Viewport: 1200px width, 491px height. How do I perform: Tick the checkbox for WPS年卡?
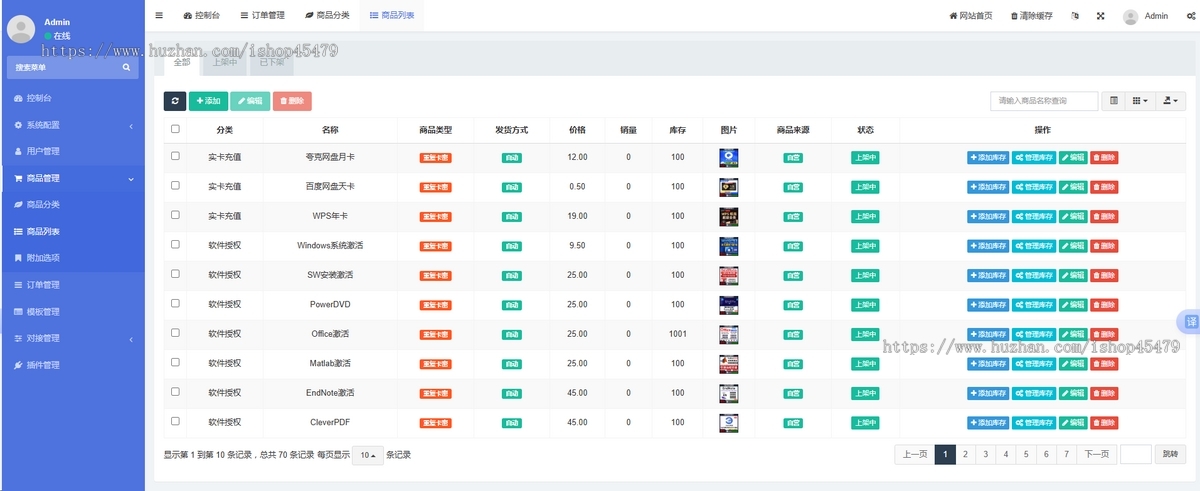coord(176,215)
